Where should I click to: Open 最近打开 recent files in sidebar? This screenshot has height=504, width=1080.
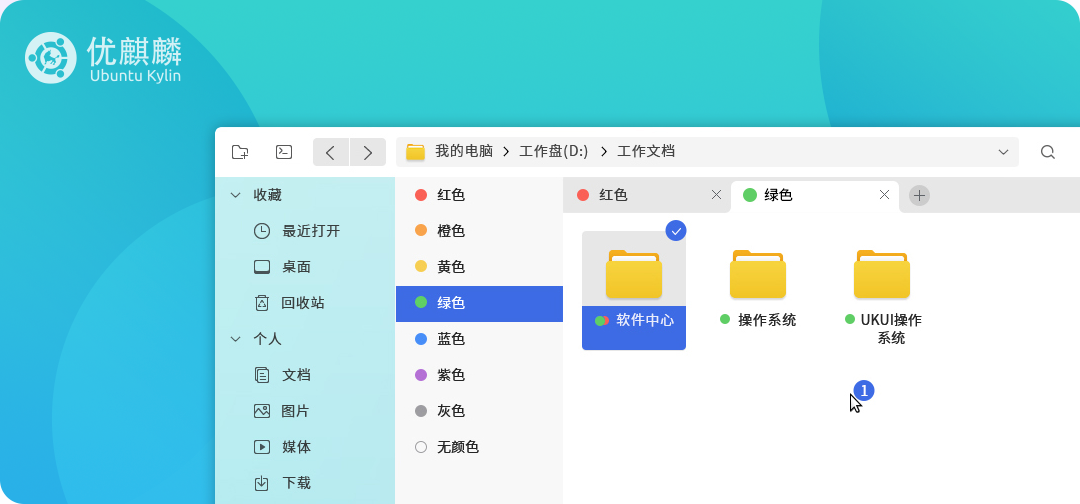point(310,231)
